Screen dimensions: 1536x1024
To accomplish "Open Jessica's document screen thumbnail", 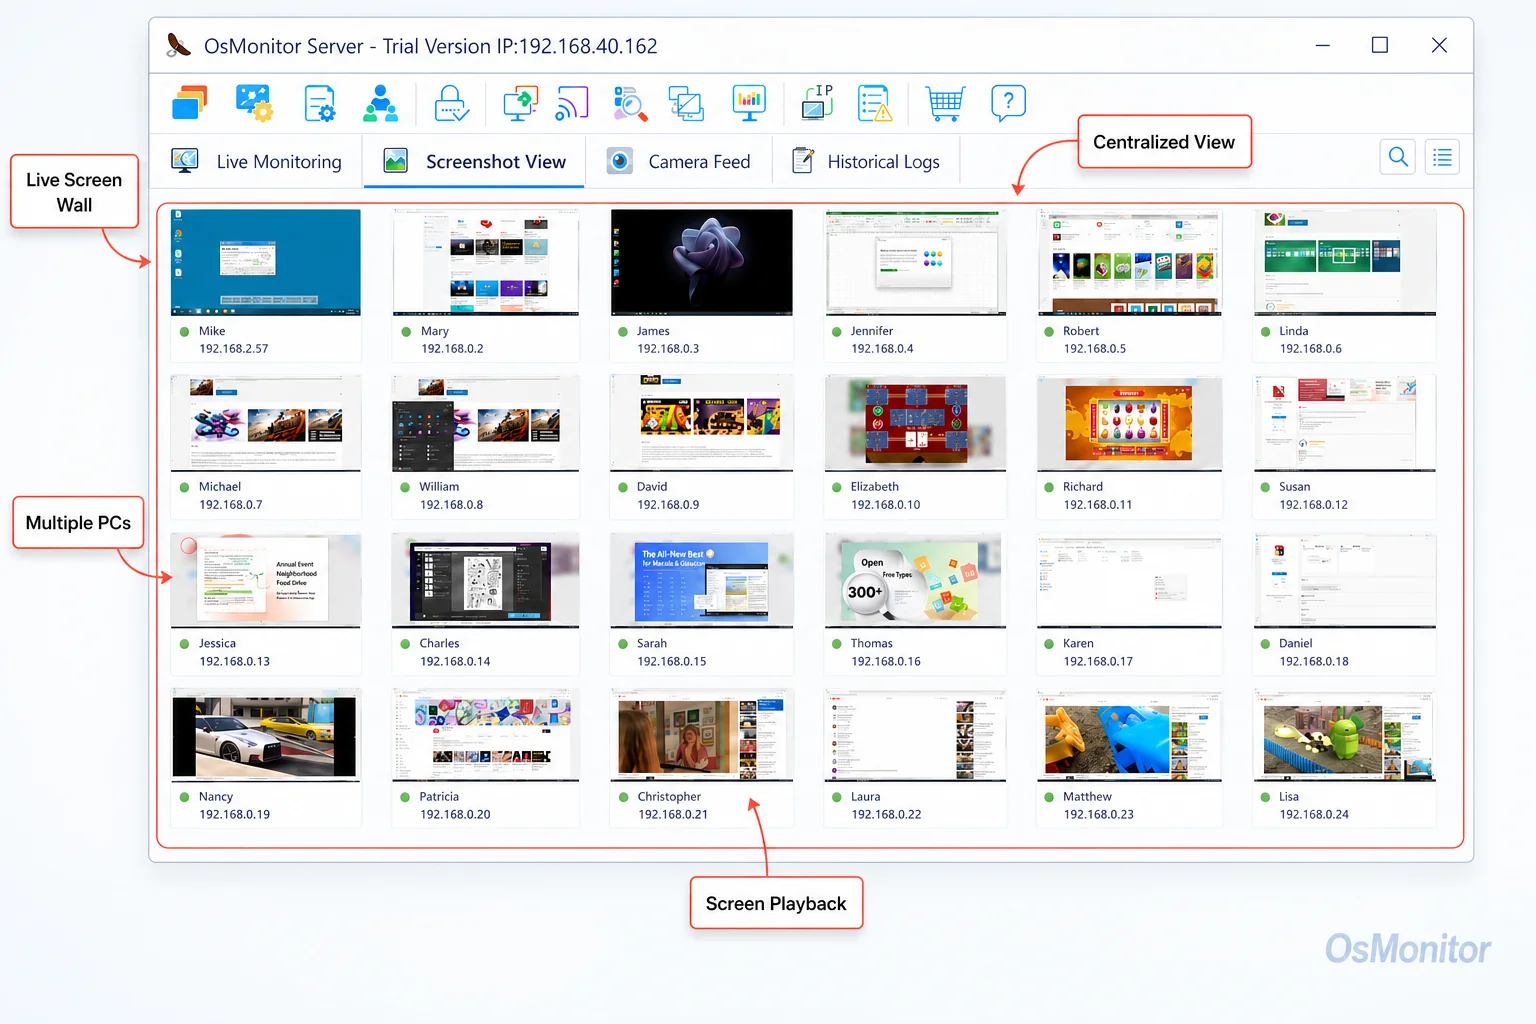I will [x=265, y=580].
